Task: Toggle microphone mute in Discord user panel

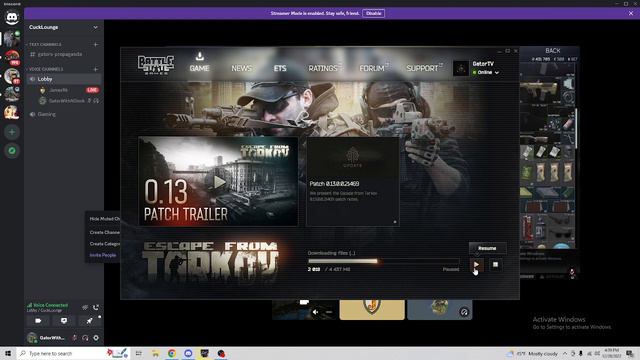Action: click(74, 338)
